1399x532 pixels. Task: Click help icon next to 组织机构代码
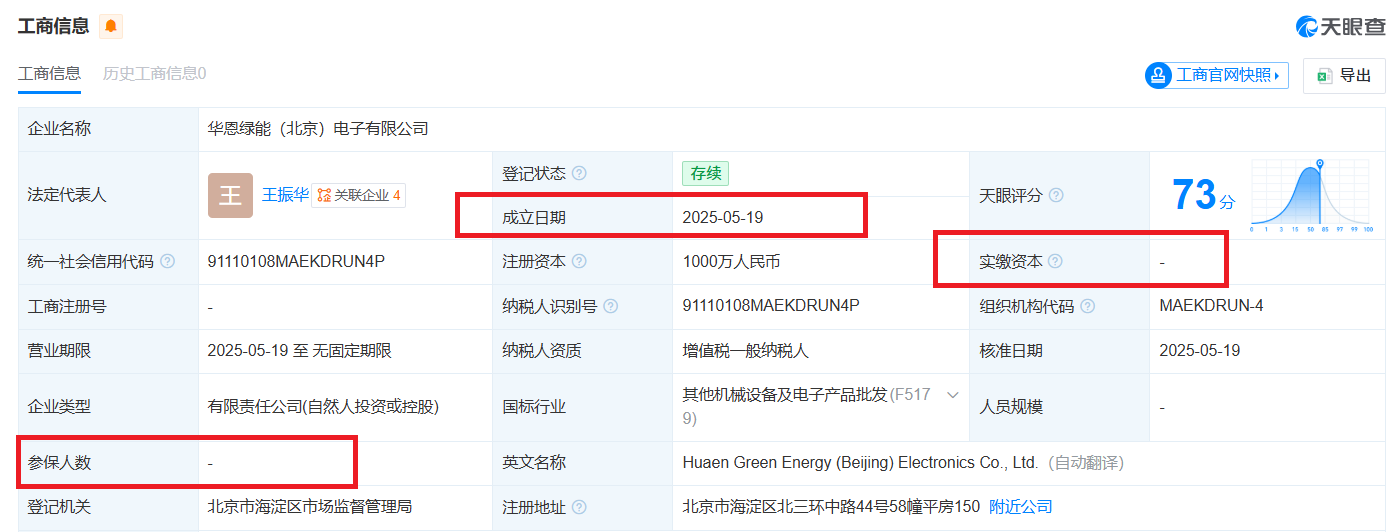[x=1087, y=306]
